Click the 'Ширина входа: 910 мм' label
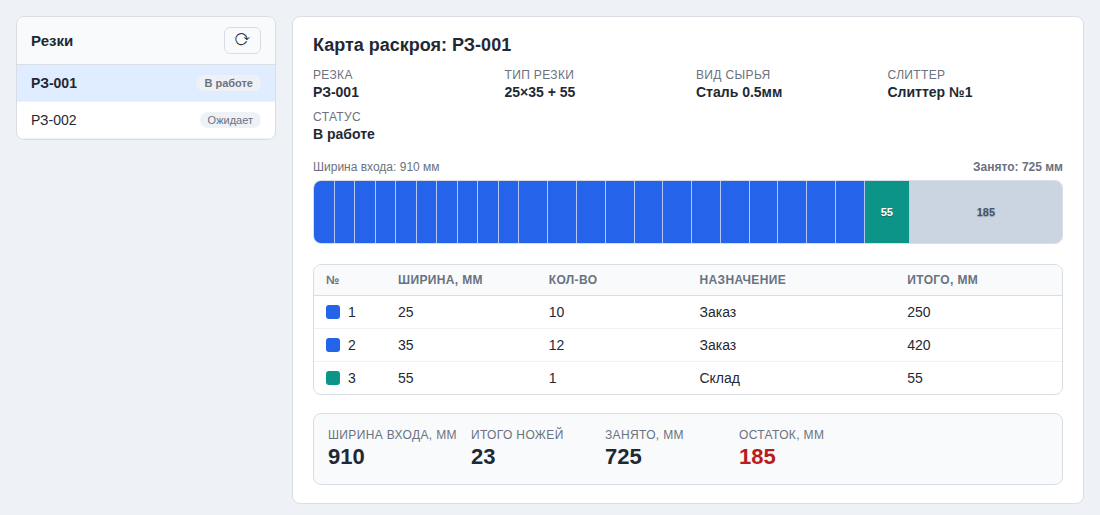Screen dimensions: 1100x515 click(376, 167)
